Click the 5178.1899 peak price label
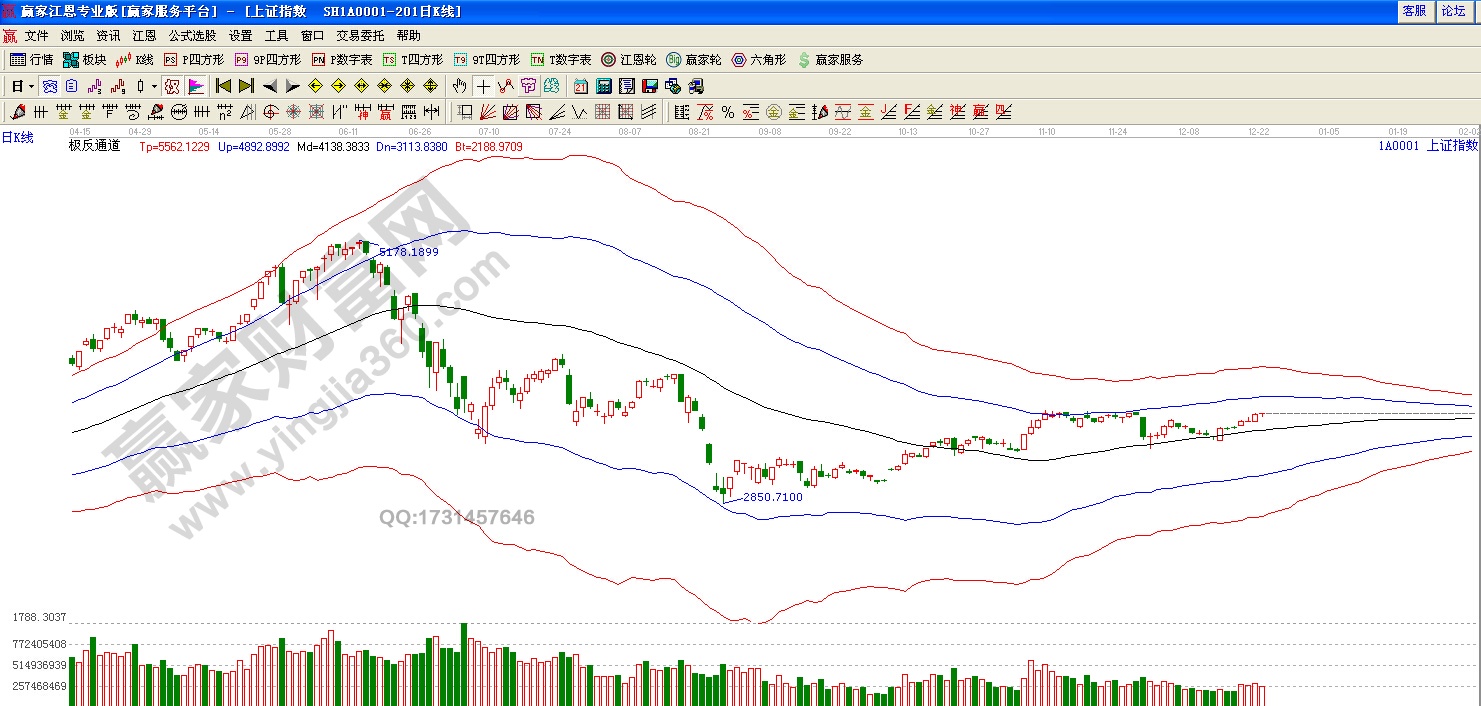 (408, 252)
